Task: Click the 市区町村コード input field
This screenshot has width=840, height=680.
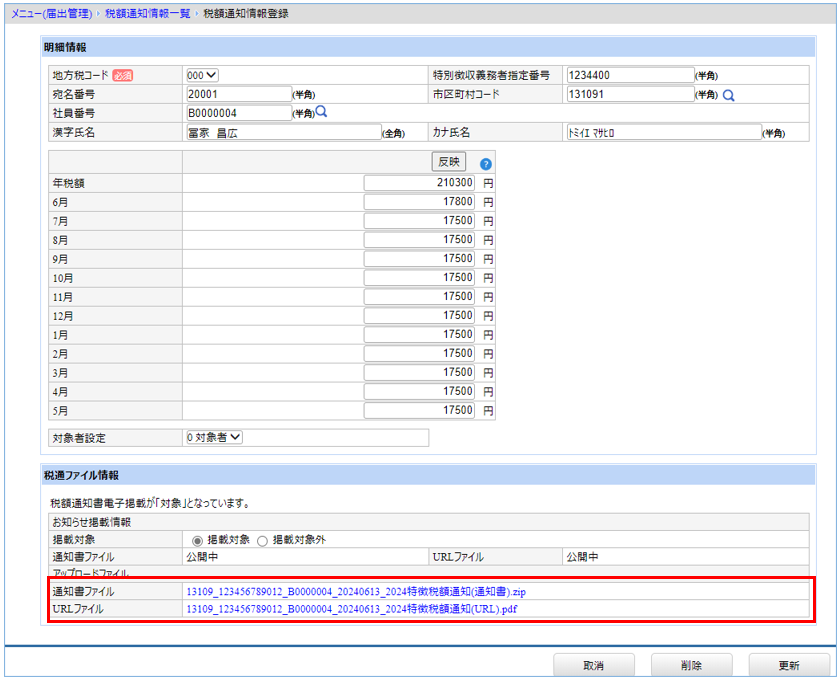Action: [x=631, y=94]
